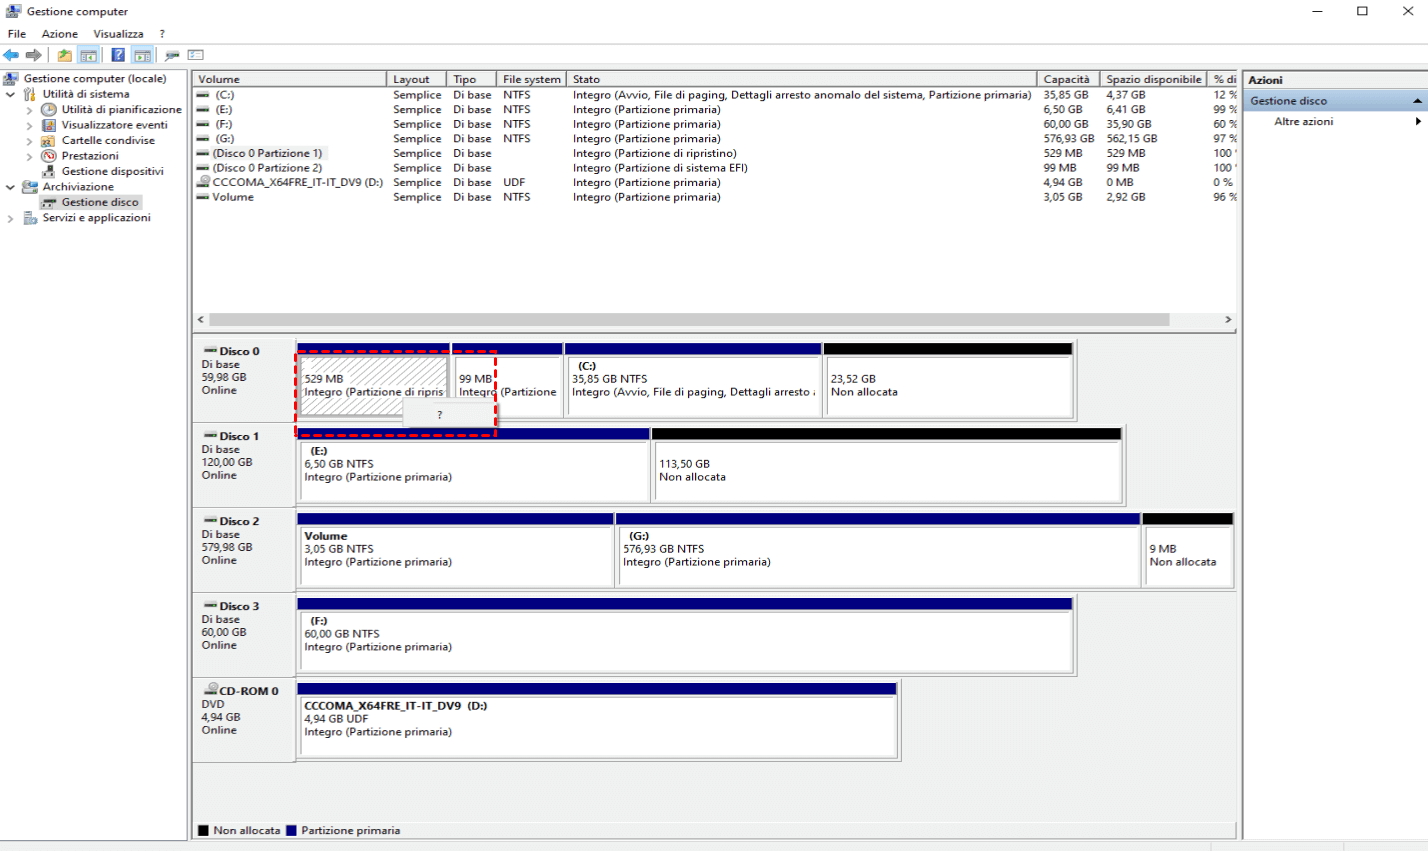This screenshot has width=1428, height=851.
Task: Click the 562,15 GB free space cell
Action: pos(1132,139)
